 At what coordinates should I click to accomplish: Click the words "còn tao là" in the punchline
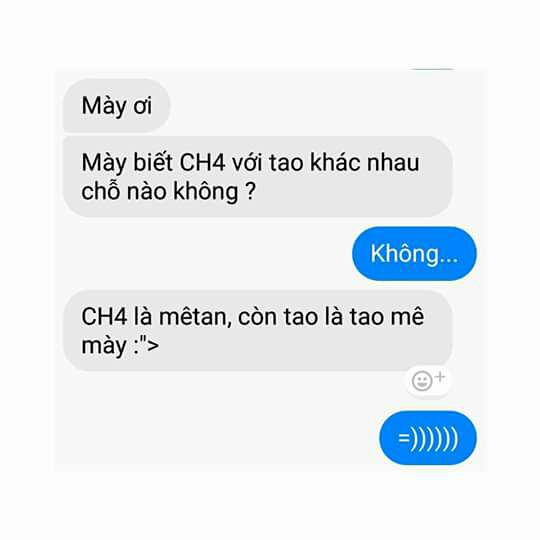coord(291,316)
